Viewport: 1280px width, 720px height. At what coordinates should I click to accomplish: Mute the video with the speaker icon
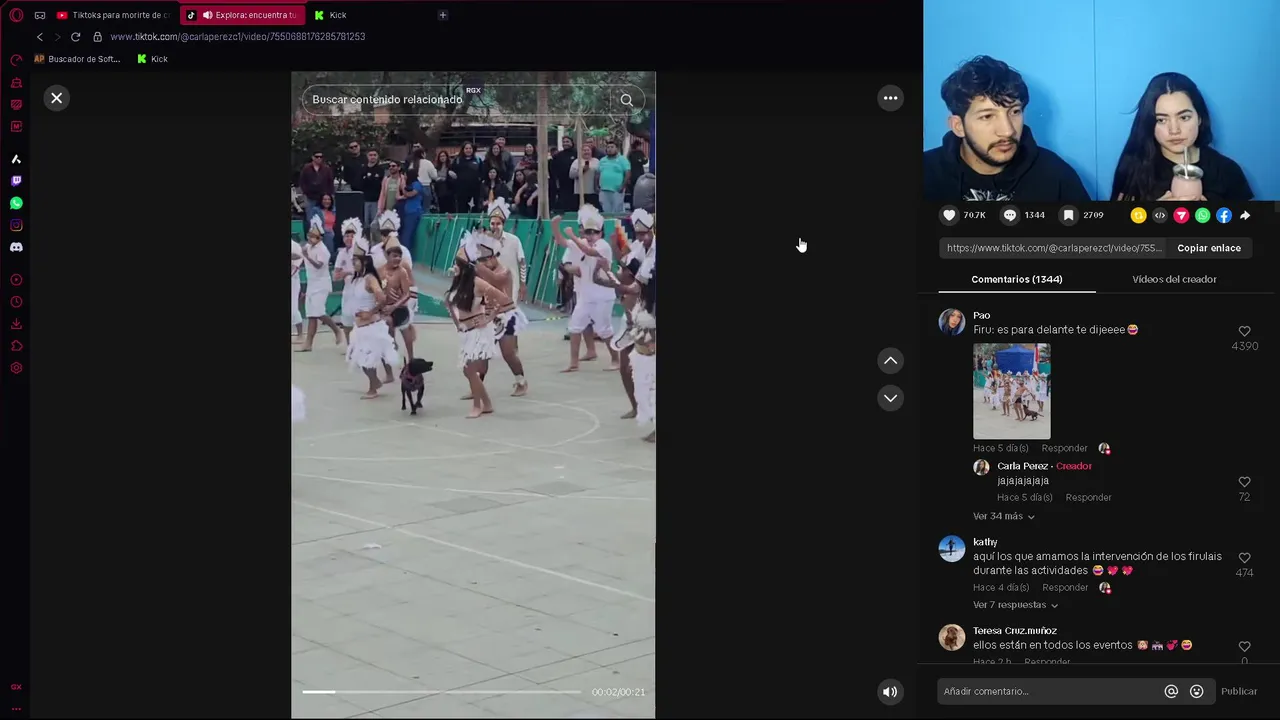click(890, 692)
